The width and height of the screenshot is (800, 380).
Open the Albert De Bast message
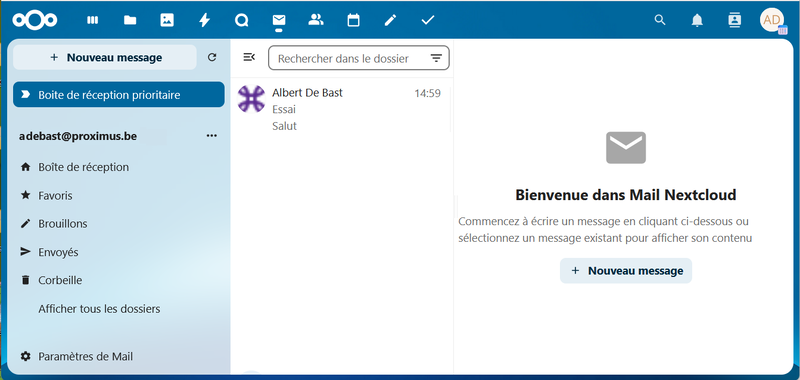pos(342,109)
